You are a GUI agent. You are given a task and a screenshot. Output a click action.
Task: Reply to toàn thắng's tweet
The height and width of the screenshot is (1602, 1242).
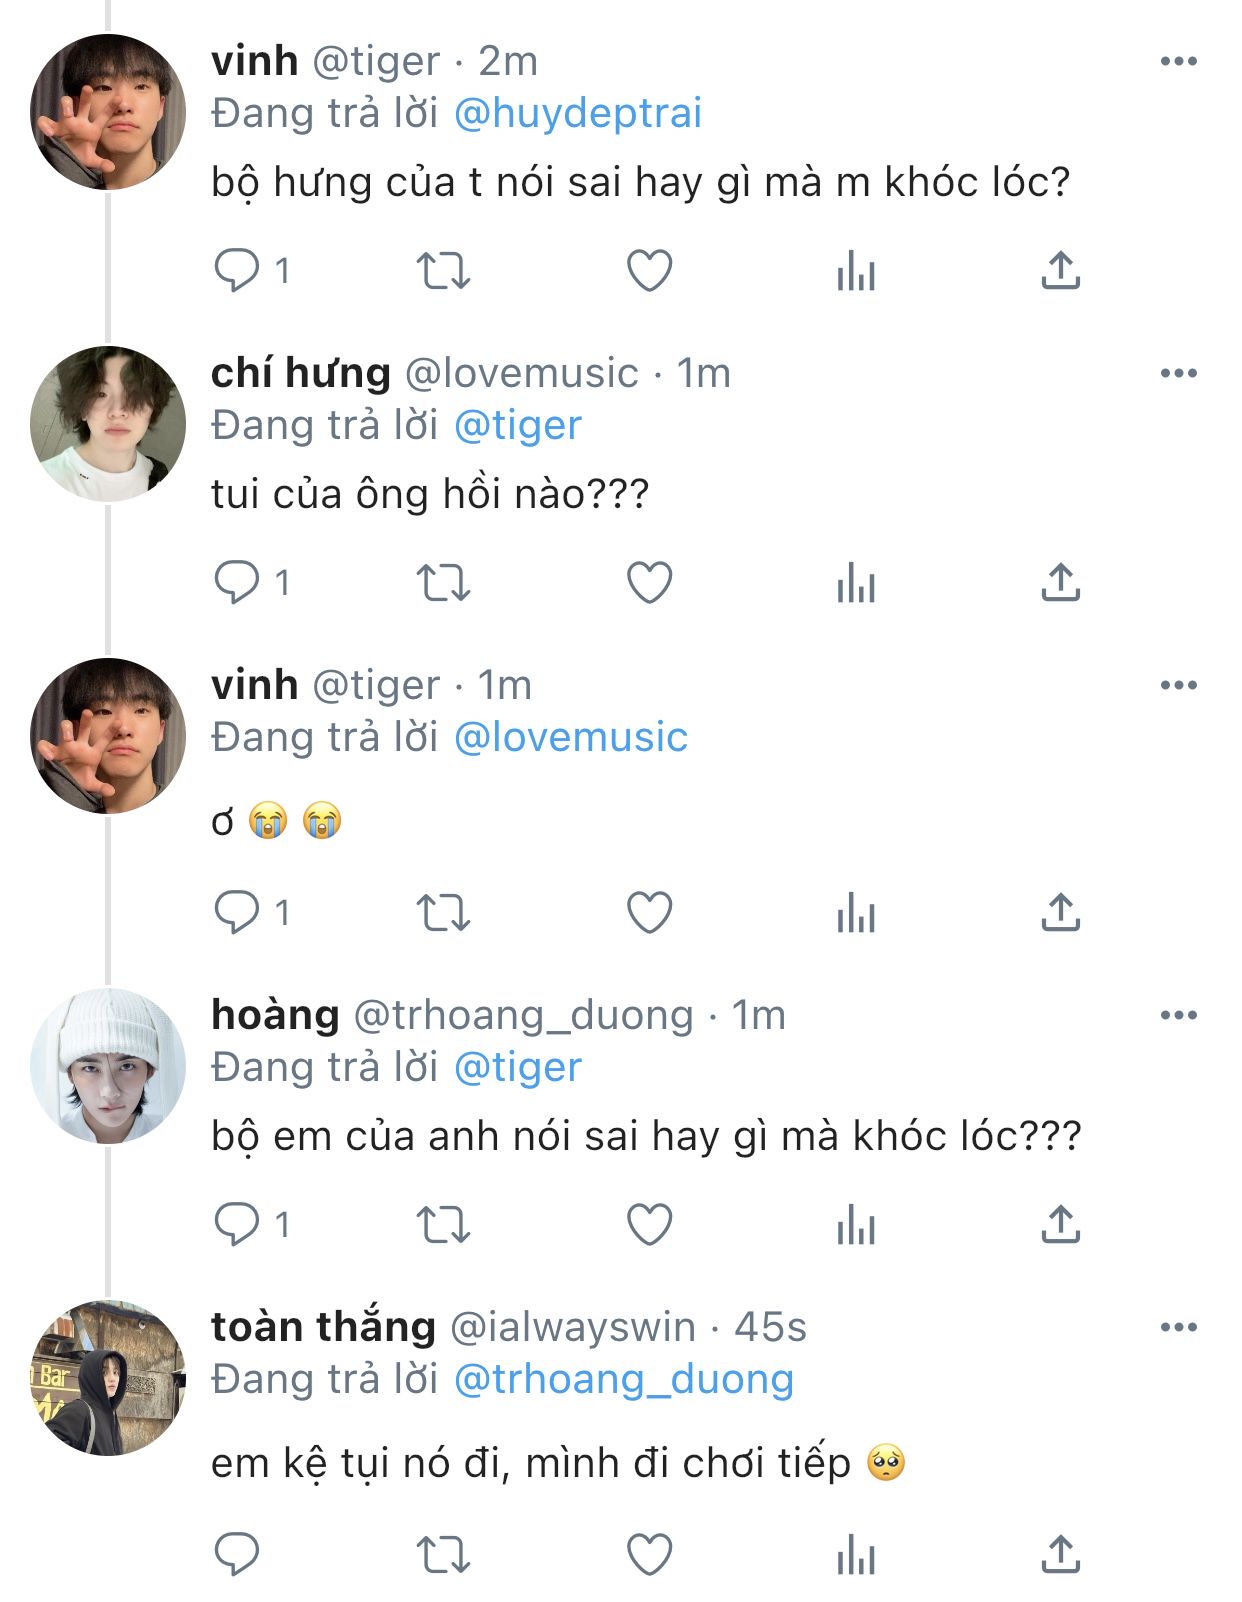point(237,1554)
